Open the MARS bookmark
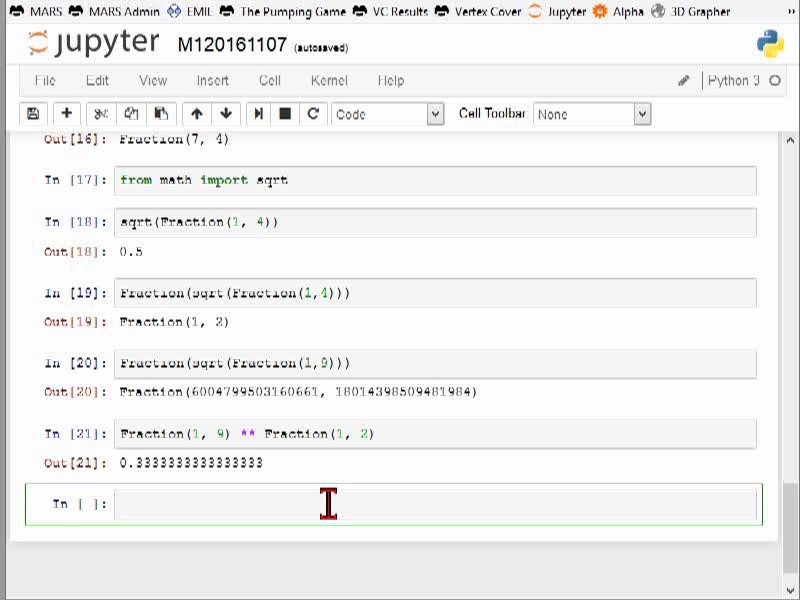 click(36, 11)
